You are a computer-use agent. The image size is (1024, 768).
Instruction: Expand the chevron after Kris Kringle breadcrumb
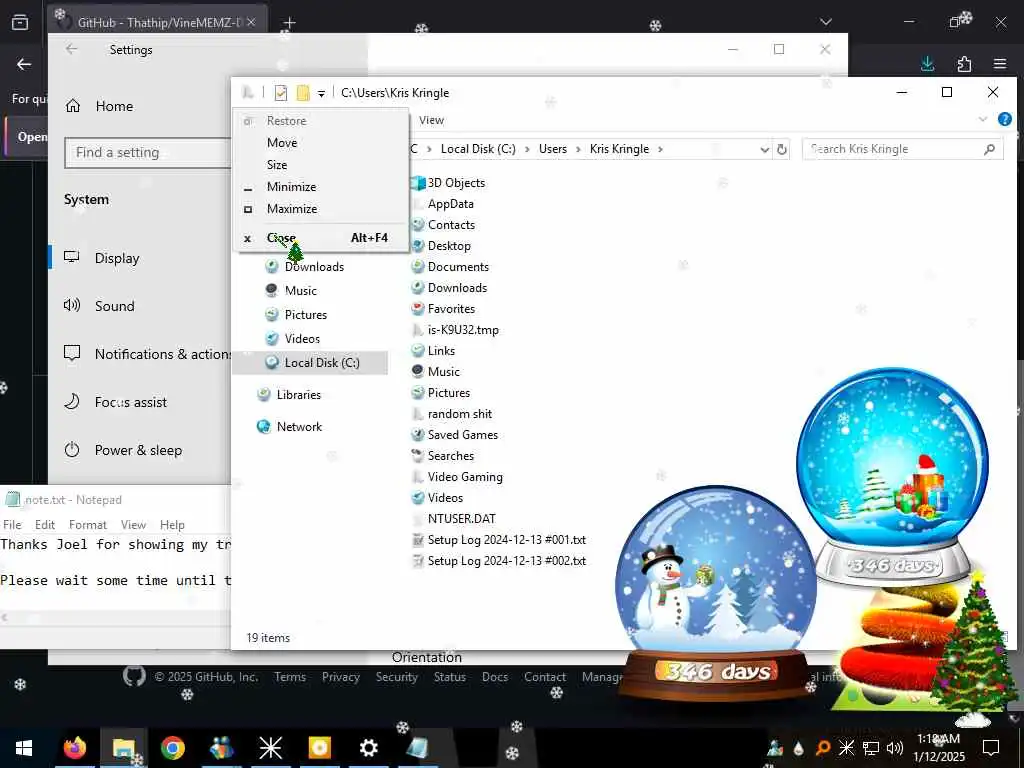click(x=660, y=149)
